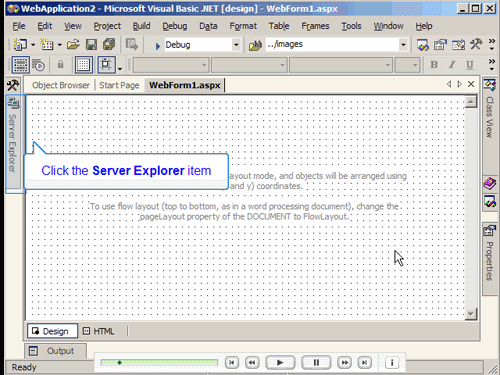Switch to HTML view button
This screenshot has height=375, width=500.
(98, 331)
